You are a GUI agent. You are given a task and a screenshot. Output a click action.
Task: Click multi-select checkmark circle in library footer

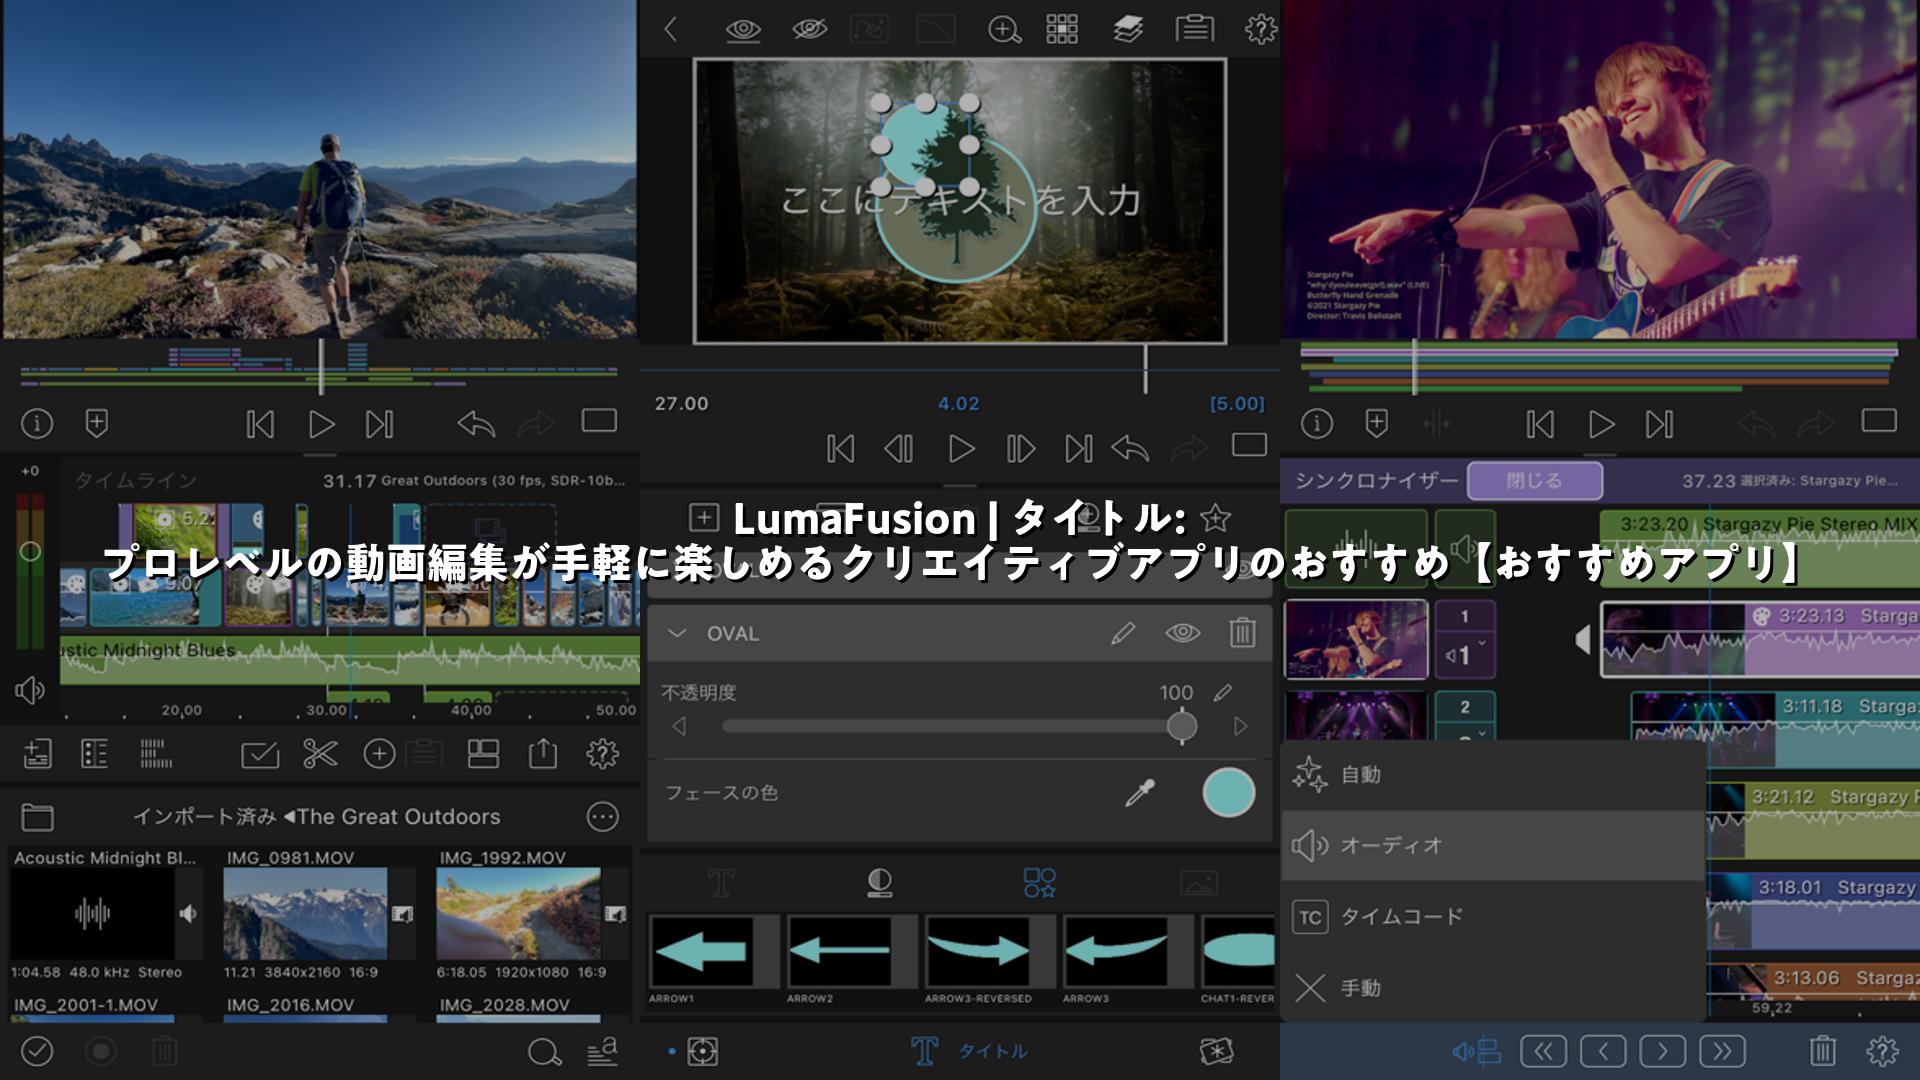[x=38, y=1051]
